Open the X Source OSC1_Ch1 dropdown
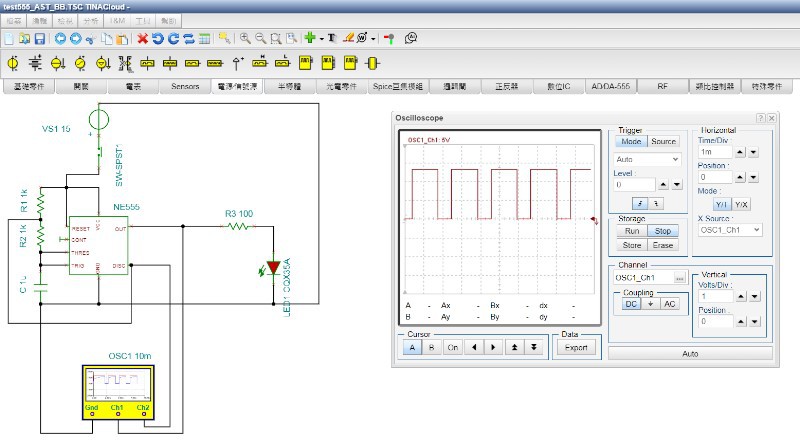This screenshot has height=440, width=800. (729, 230)
